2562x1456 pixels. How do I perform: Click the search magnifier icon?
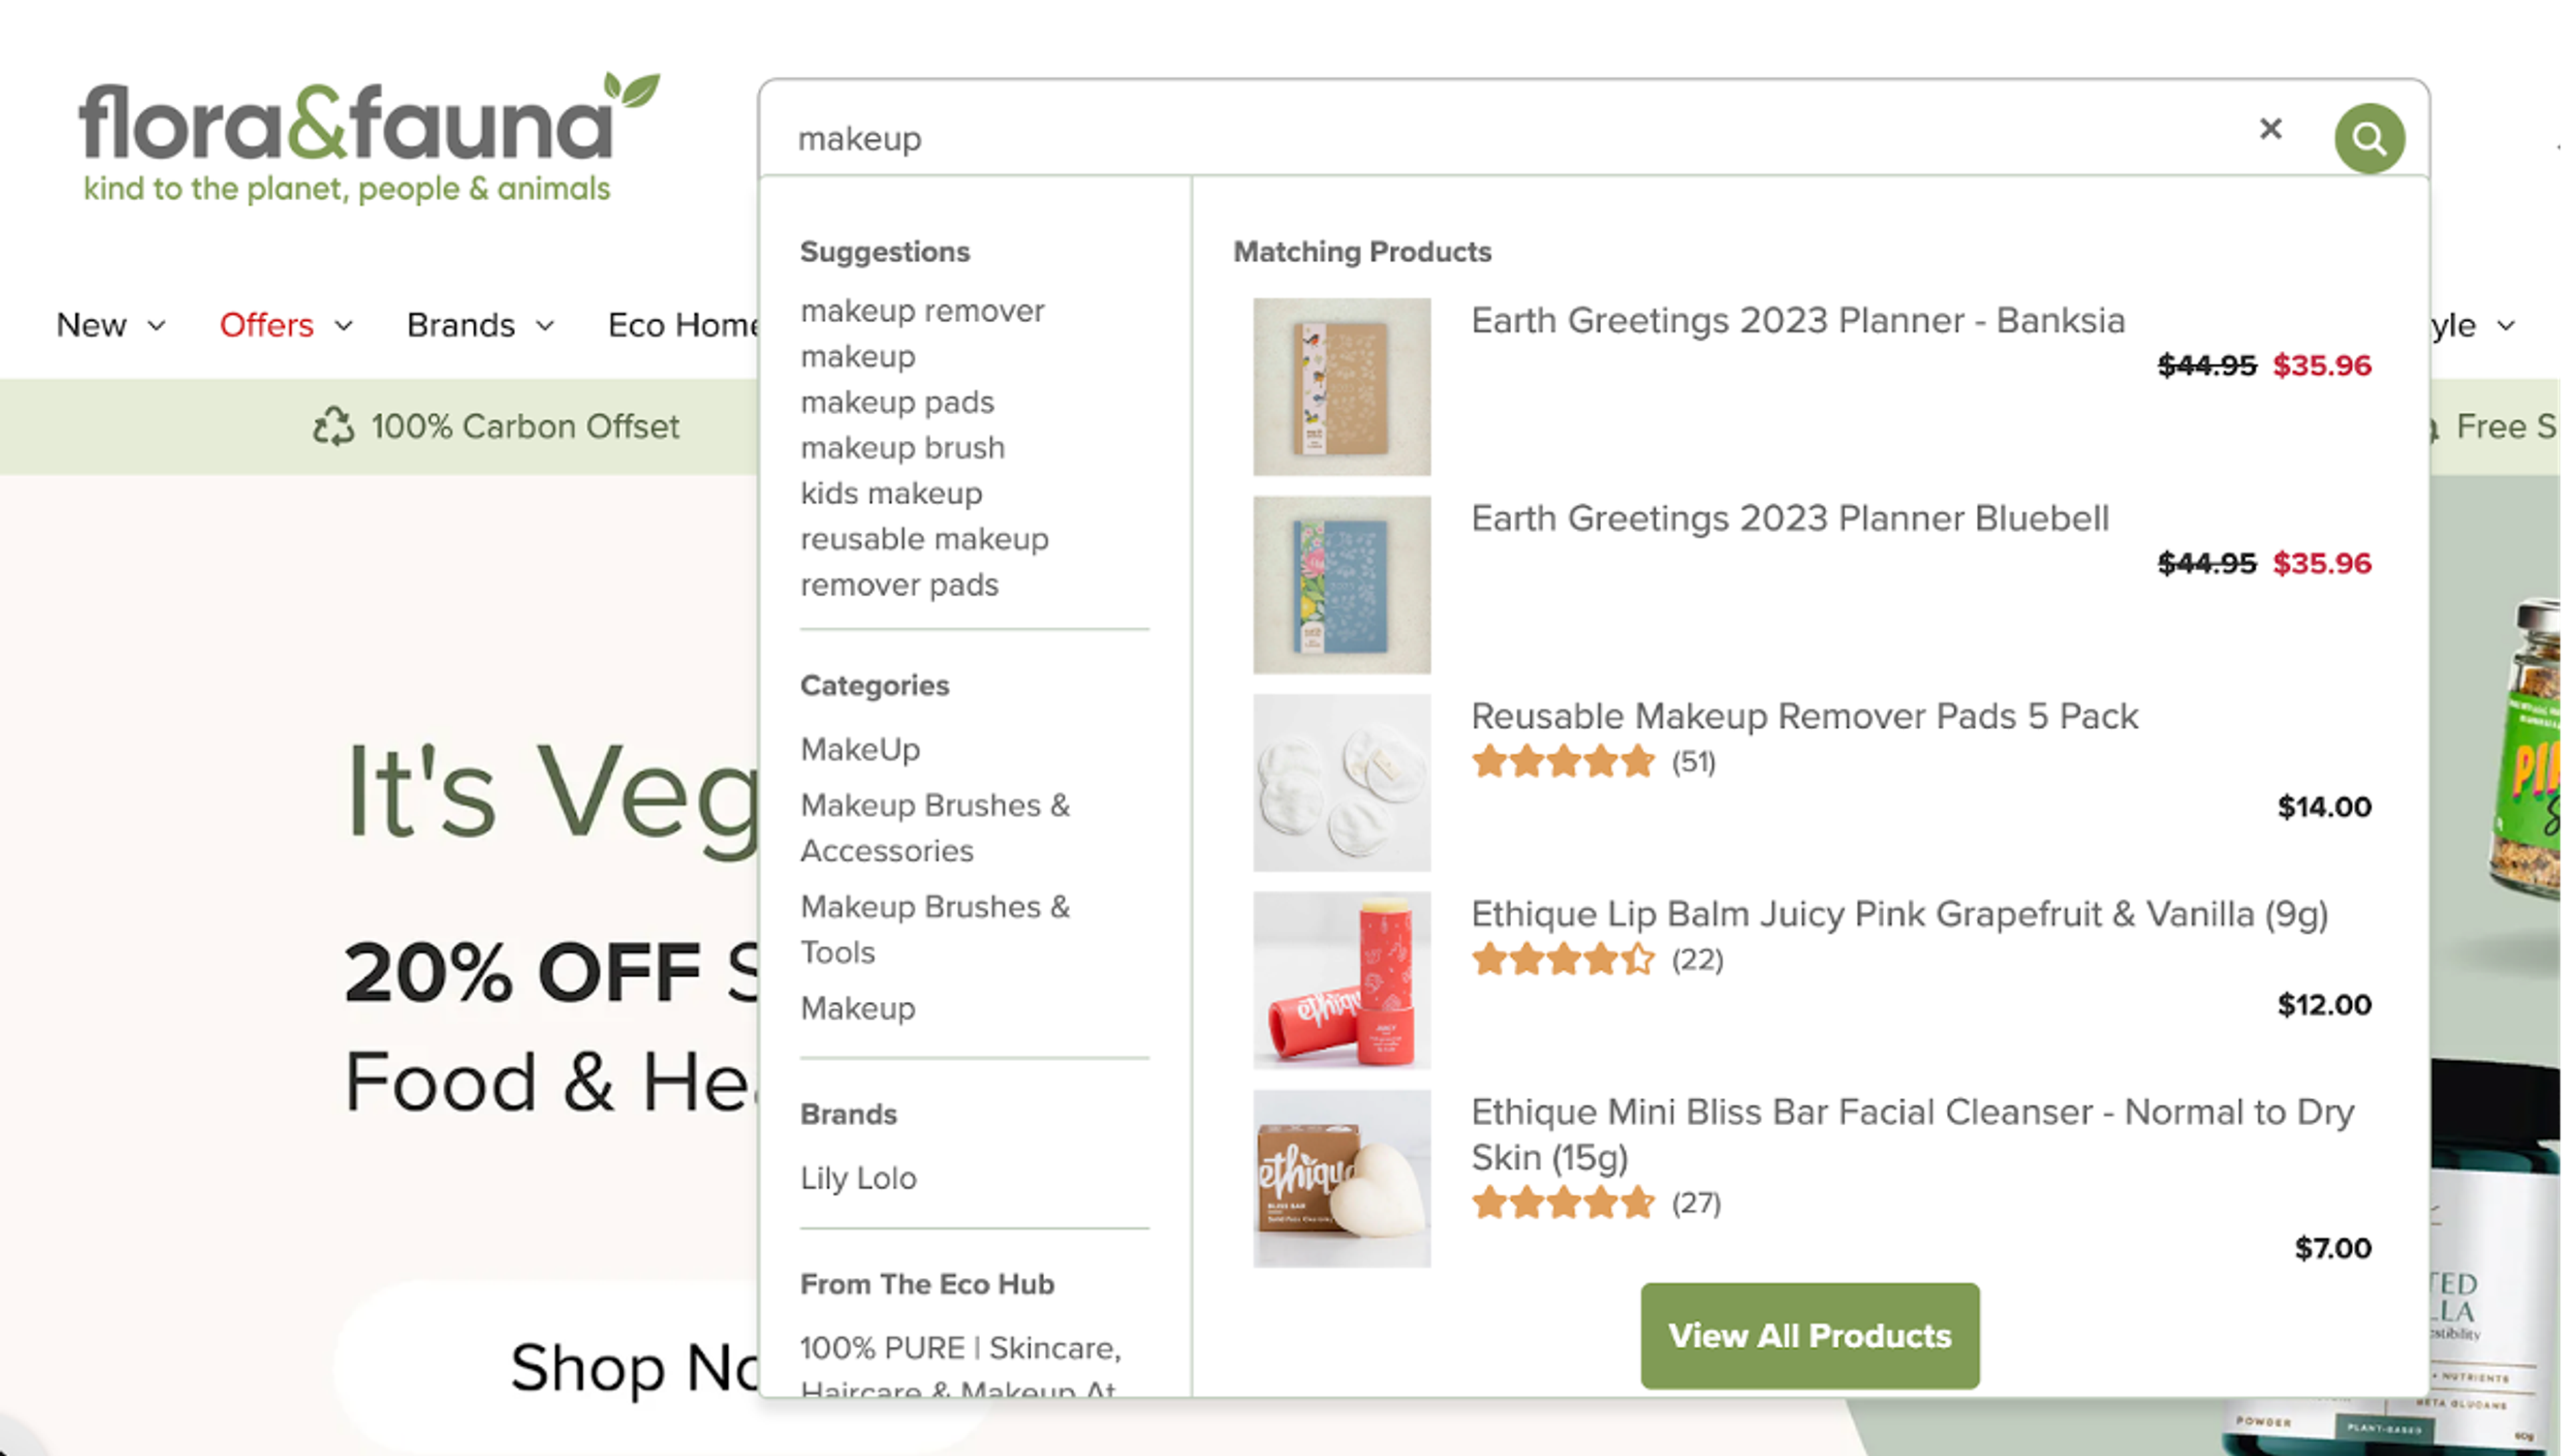(2369, 138)
